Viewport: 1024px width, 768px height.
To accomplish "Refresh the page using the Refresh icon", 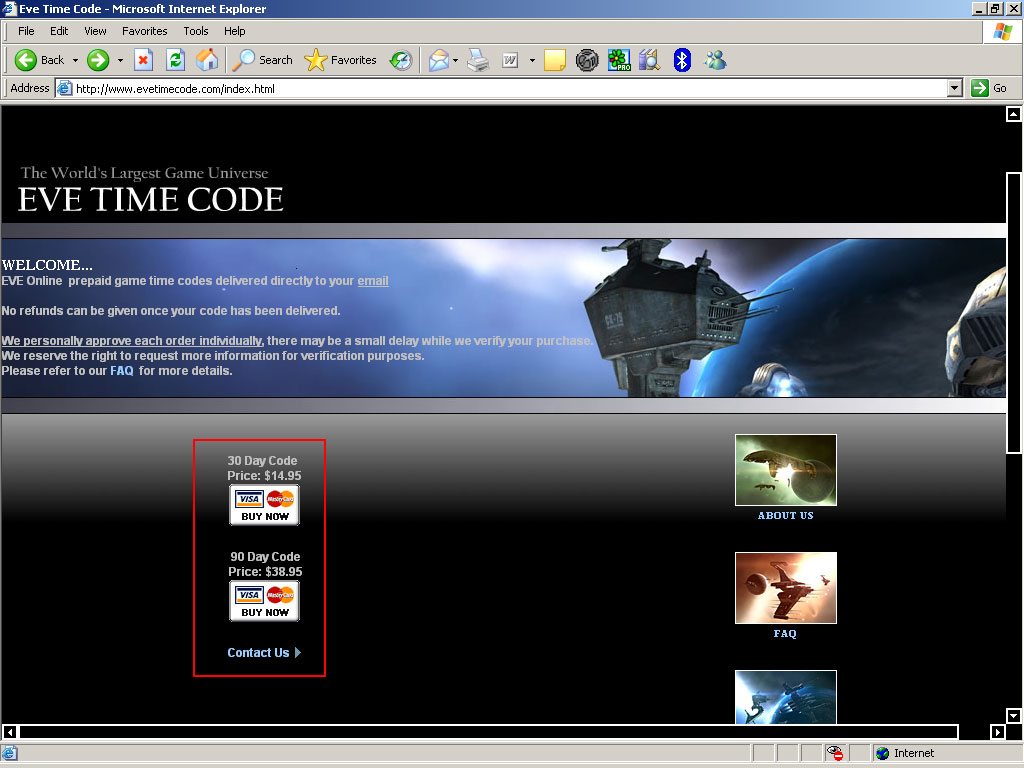I will pos(175,60).
